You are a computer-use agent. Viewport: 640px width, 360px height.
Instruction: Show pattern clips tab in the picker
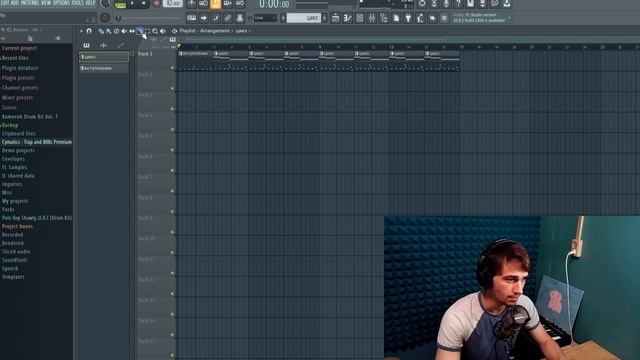tap(86, 45)
